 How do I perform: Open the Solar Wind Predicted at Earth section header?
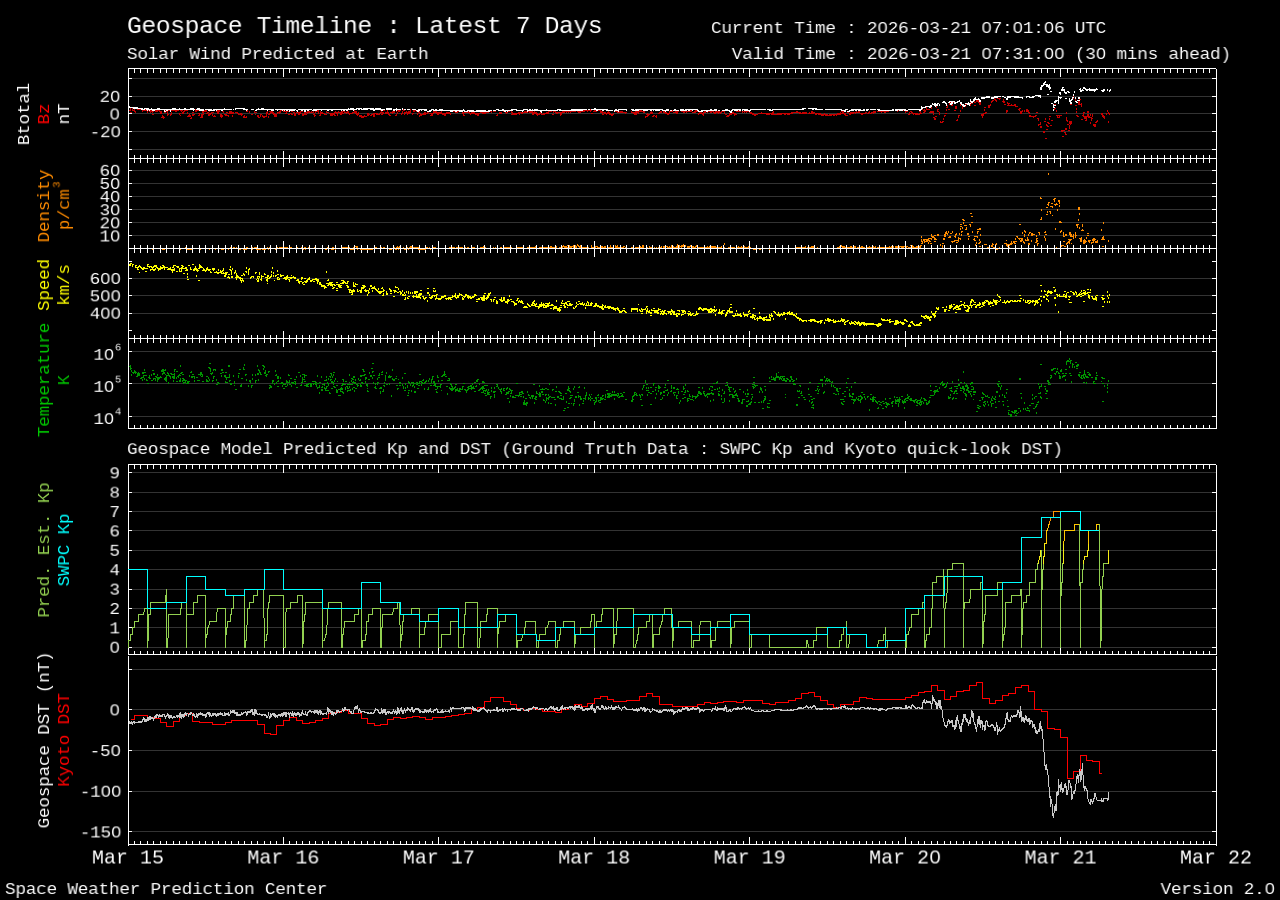tap(277, 54)
